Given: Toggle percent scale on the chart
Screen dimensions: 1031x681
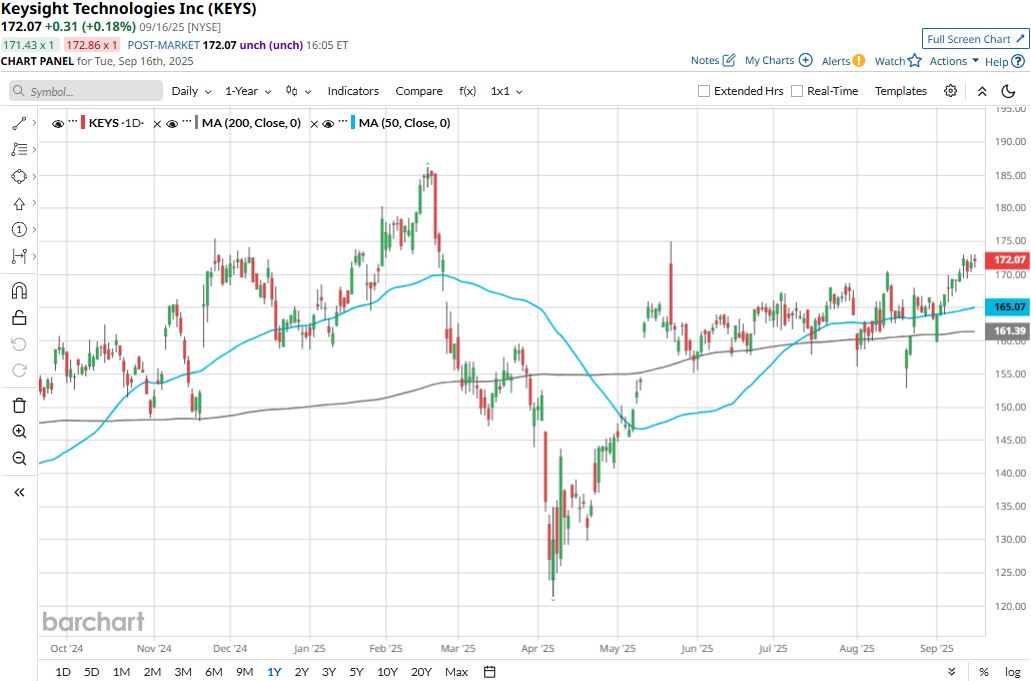Looking at the screenshot, I should (984, 672).
